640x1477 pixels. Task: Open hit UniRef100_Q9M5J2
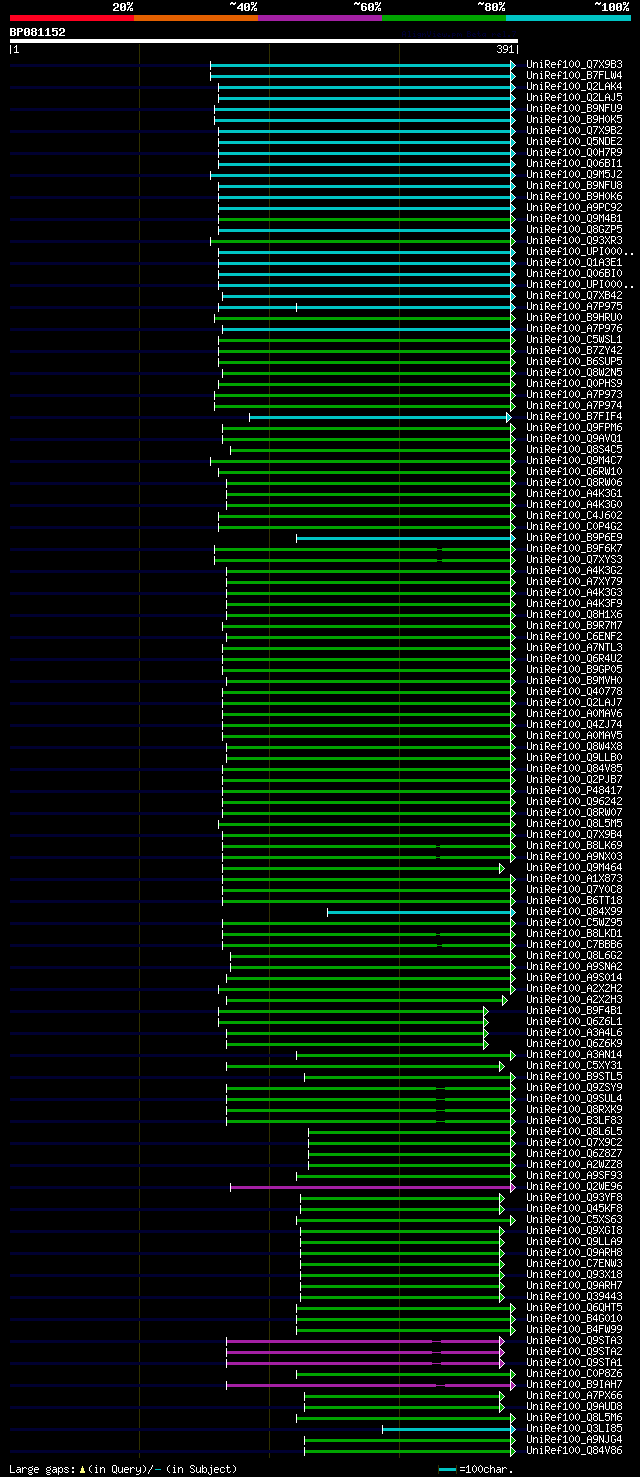[x=574, y=174]
